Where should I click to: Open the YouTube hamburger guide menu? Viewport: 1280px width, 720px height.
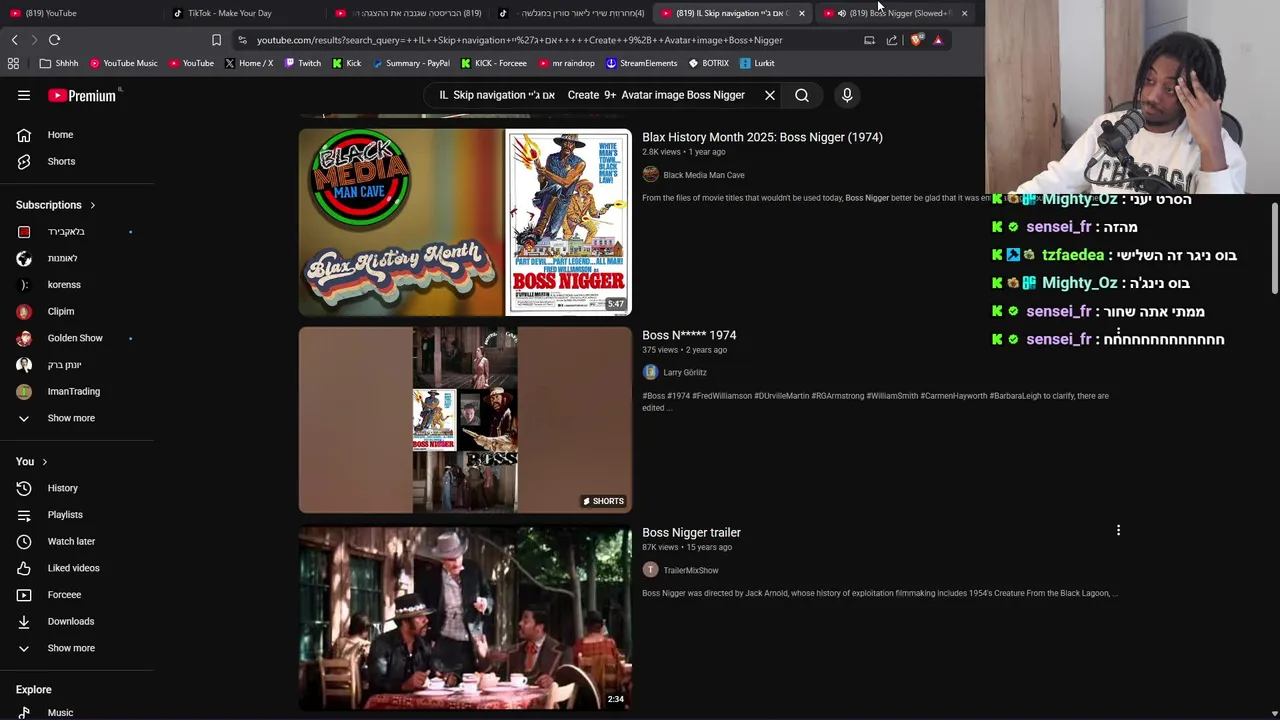(x=24, y=95)
